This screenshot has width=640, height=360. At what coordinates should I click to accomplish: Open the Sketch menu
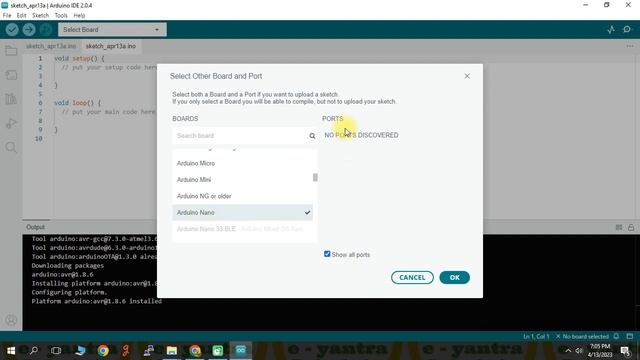pyautogui.click(x=40, y=16)
